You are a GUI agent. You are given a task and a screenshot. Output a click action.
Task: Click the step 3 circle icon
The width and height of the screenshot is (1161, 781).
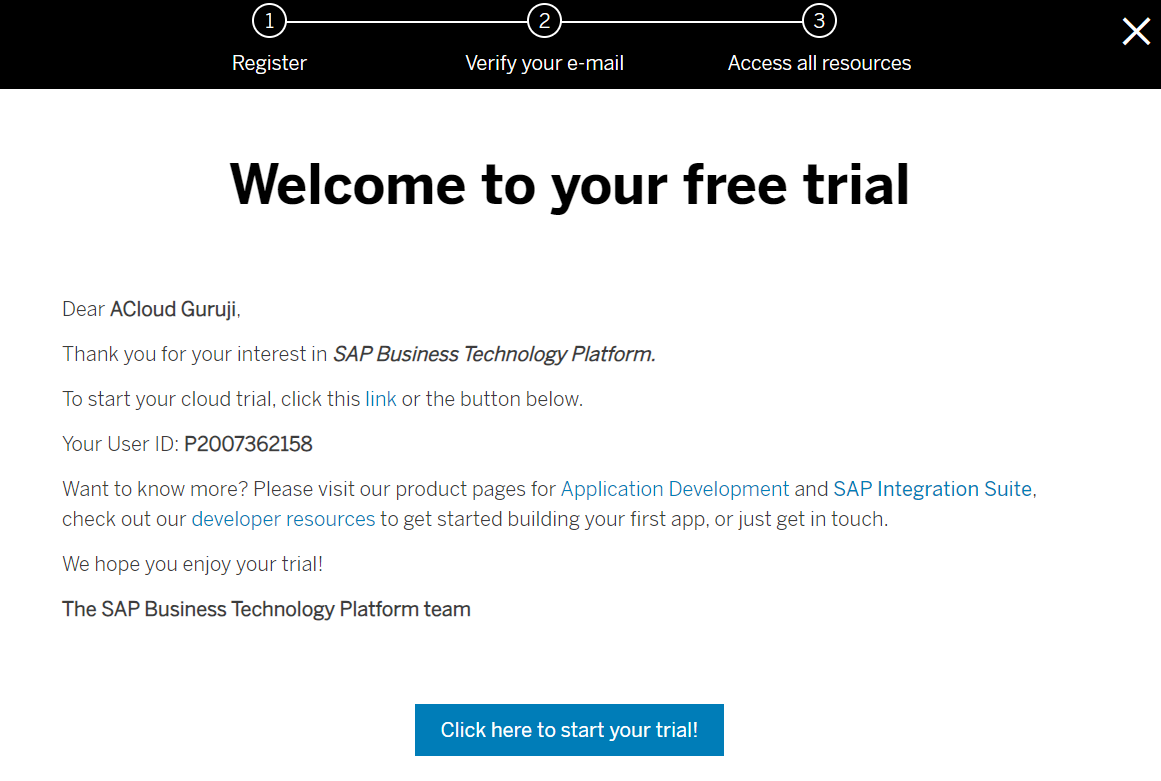click(x=819, y=20)
